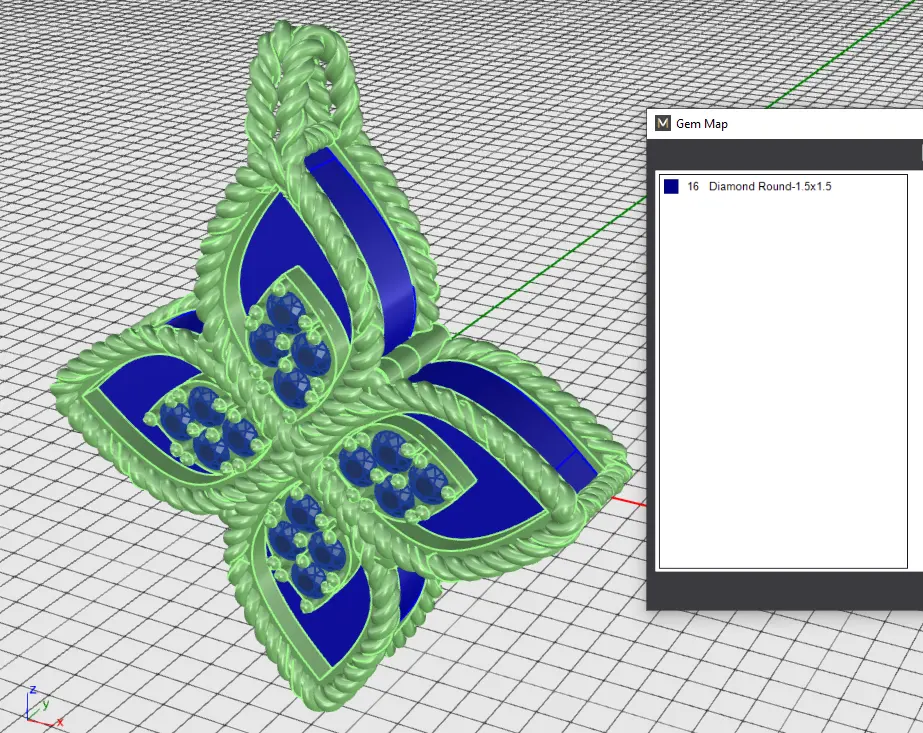Select the blue Diamond Round color swatch
The width and height of the screenshot is (923, 733).
pos(671,187)
